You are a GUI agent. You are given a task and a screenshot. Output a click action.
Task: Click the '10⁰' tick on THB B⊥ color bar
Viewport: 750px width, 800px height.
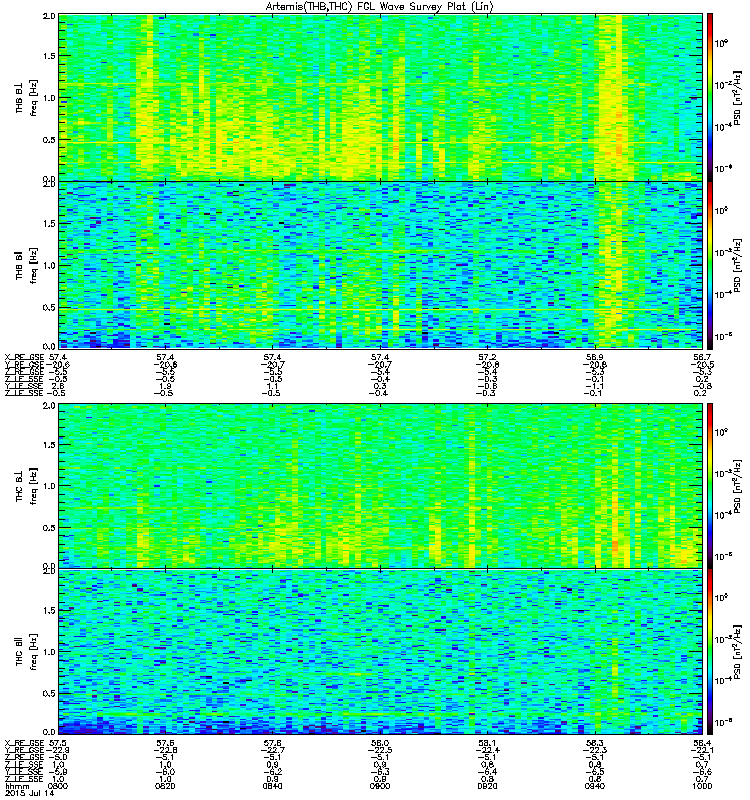(x=720, y=43)
